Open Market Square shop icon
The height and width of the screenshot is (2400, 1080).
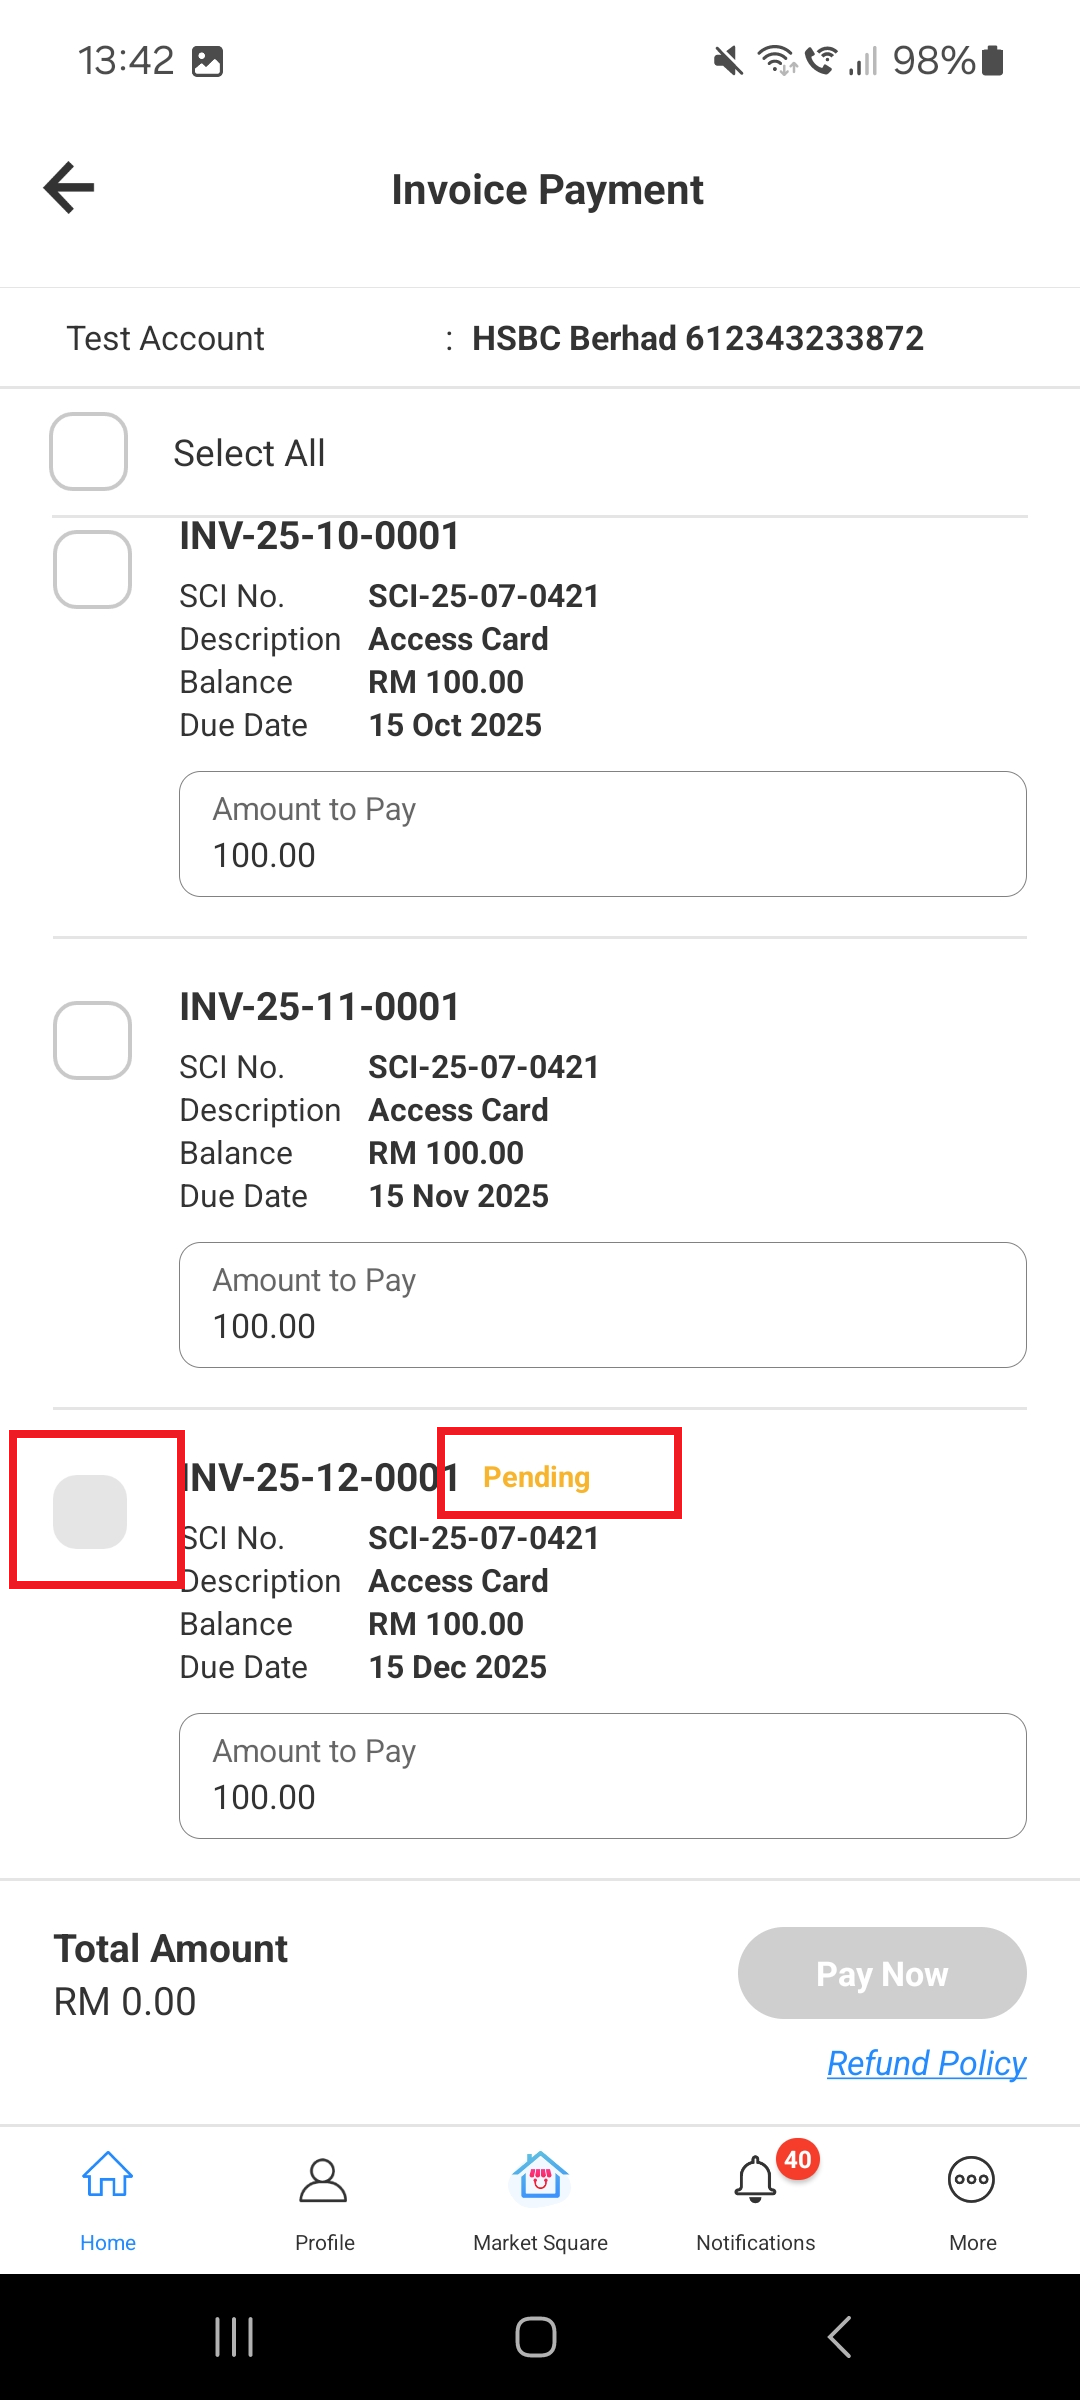tap(540, 2177)
